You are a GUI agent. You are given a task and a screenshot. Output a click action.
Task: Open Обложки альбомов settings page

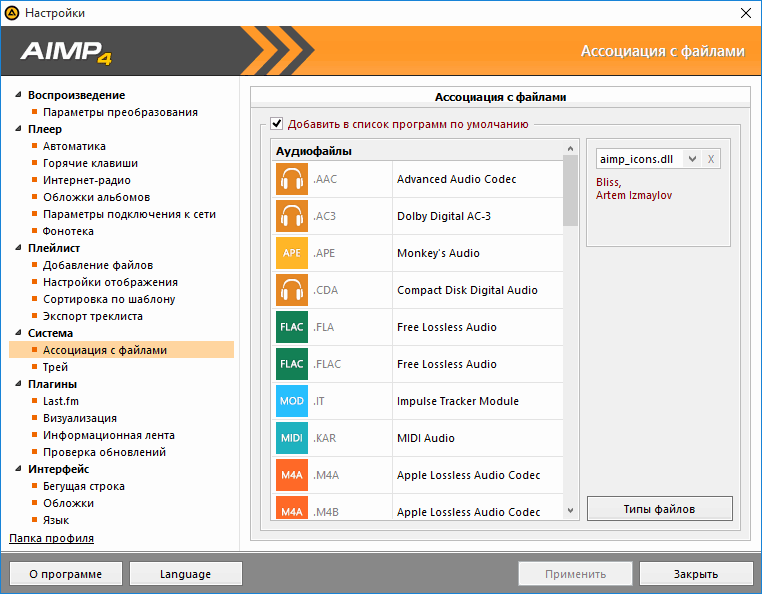[x=96, y=197]
